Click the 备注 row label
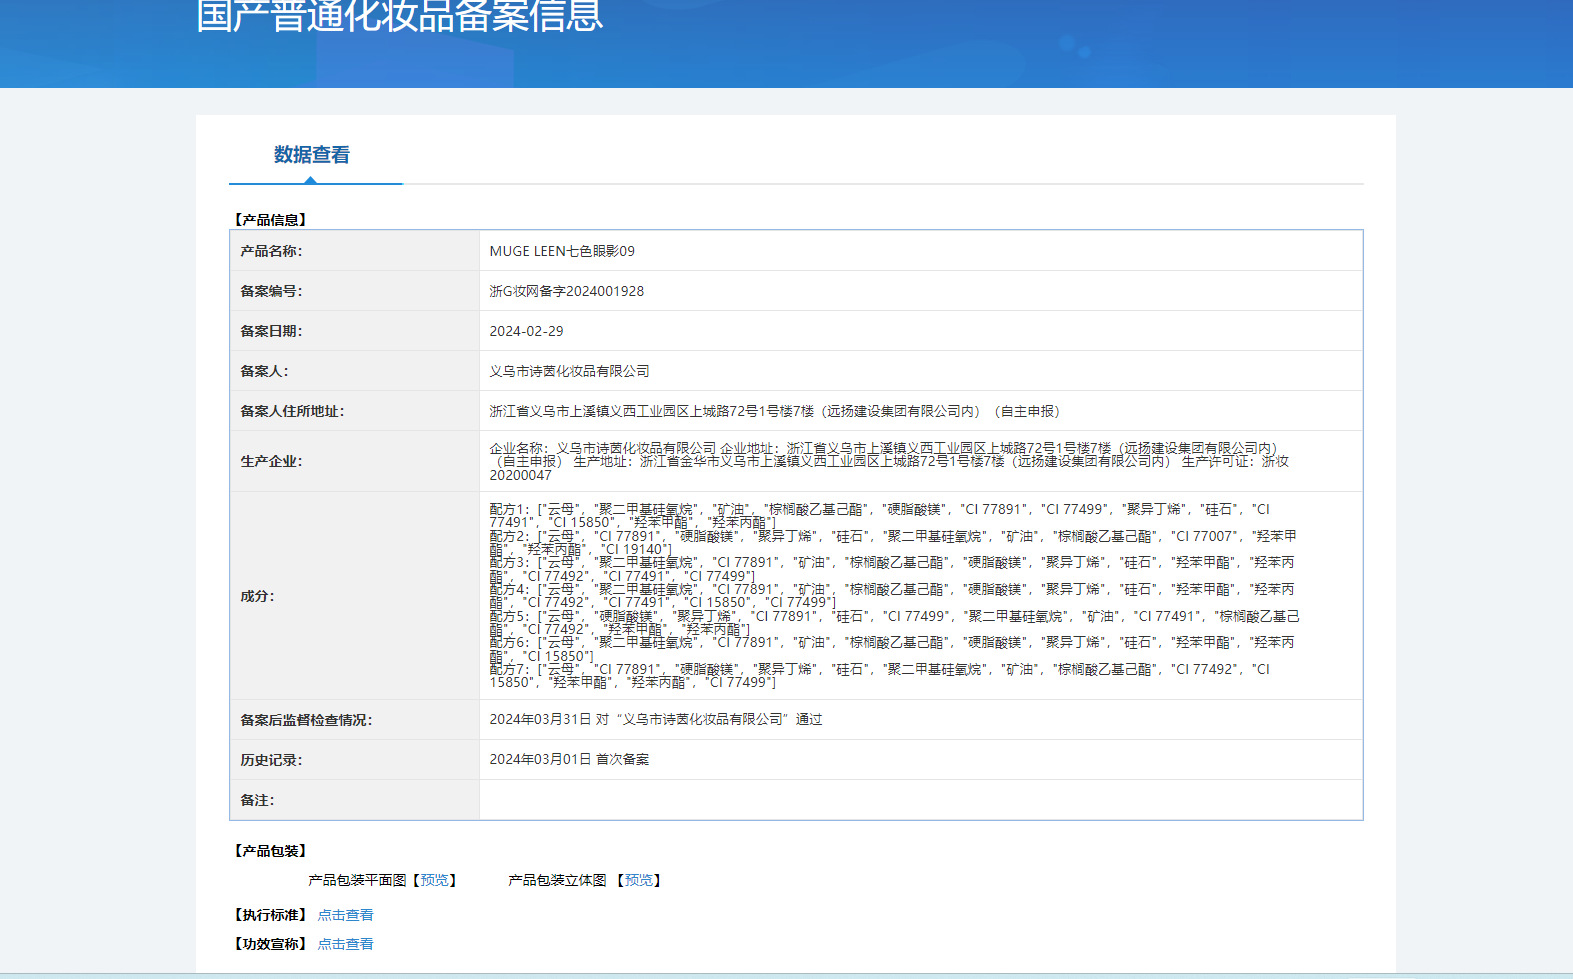This screenshot has height=979, width=1573. [x=257, y=800]
